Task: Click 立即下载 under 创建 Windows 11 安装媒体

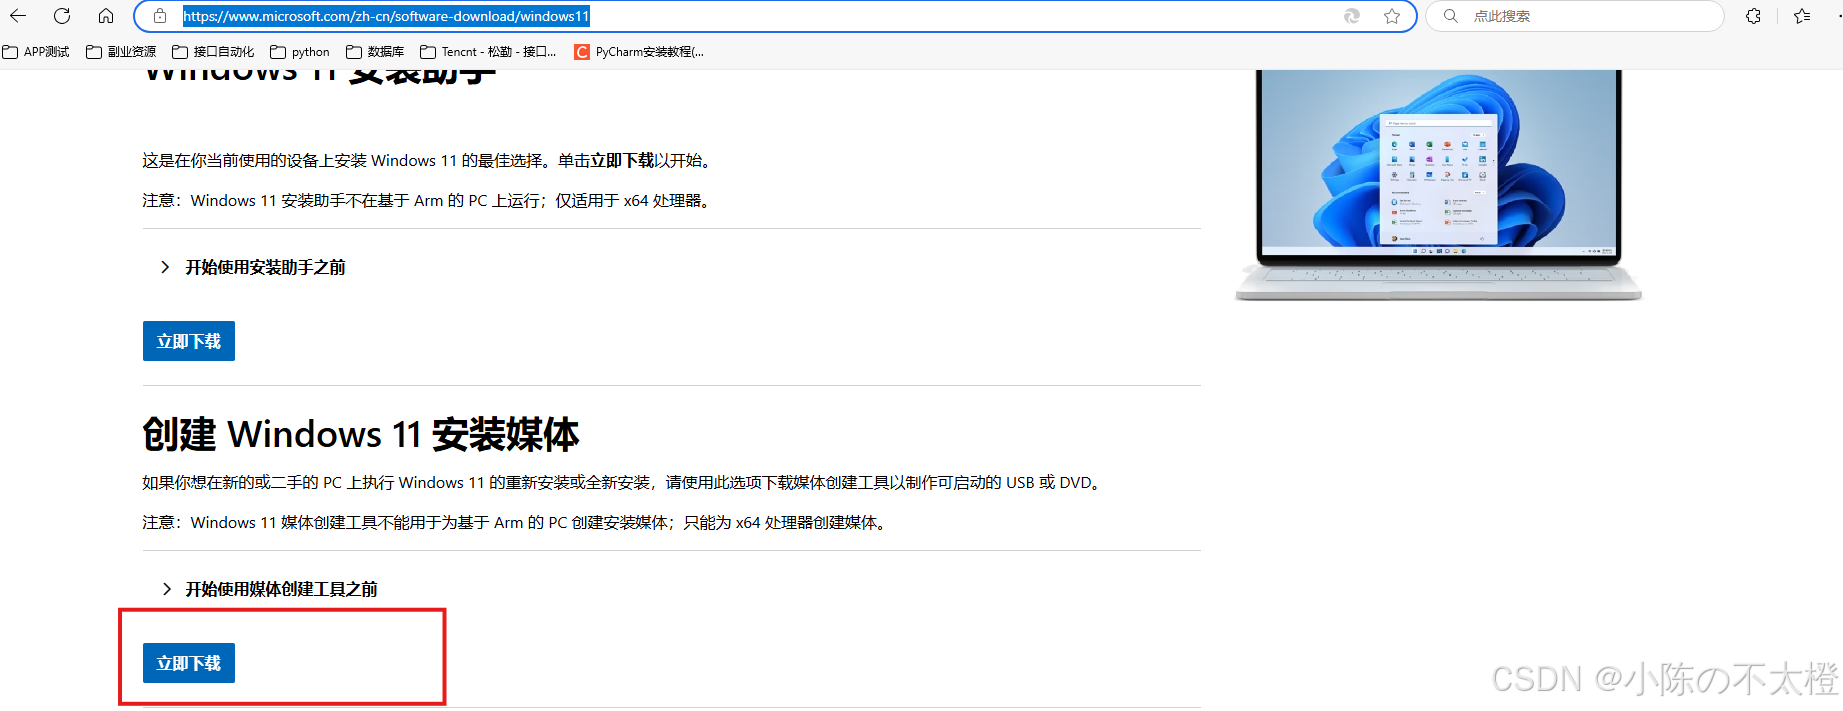Action: pyautogui.click(x=189, y=663)
